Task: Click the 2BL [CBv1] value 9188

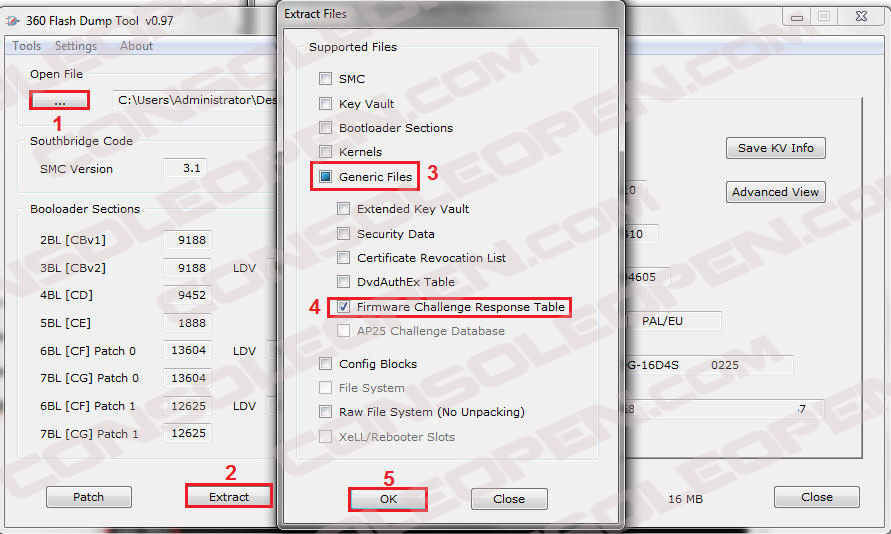Action: 188,240
